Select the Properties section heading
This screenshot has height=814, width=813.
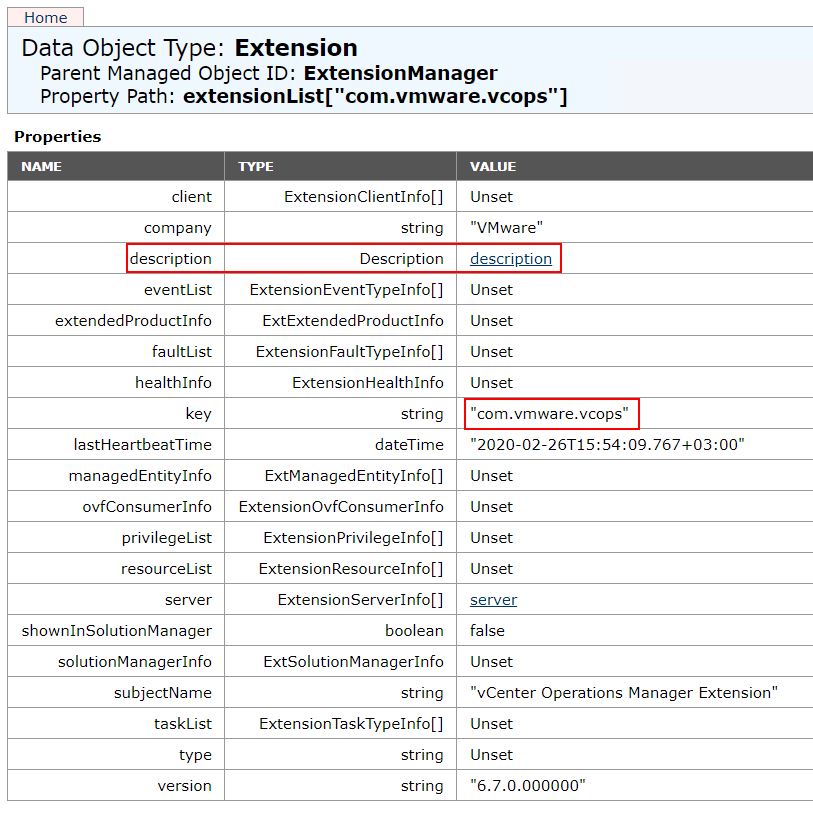pos(58,137)
